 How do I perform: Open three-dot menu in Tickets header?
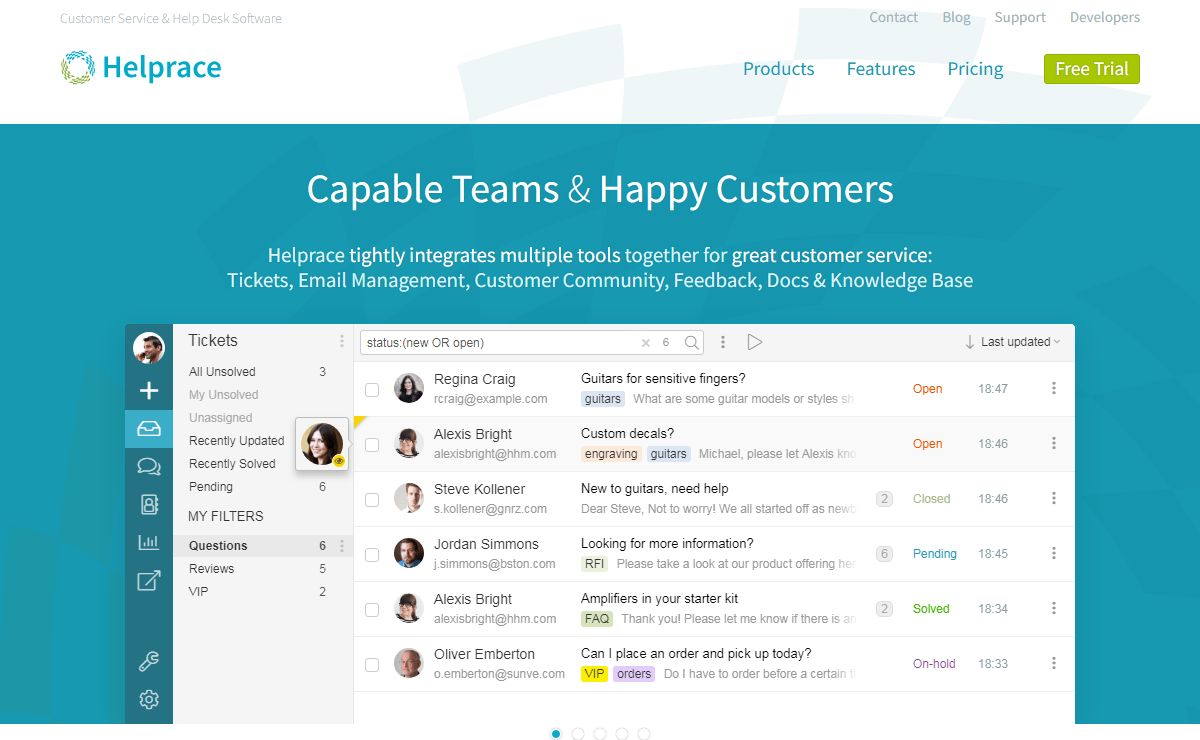[342, 341]
